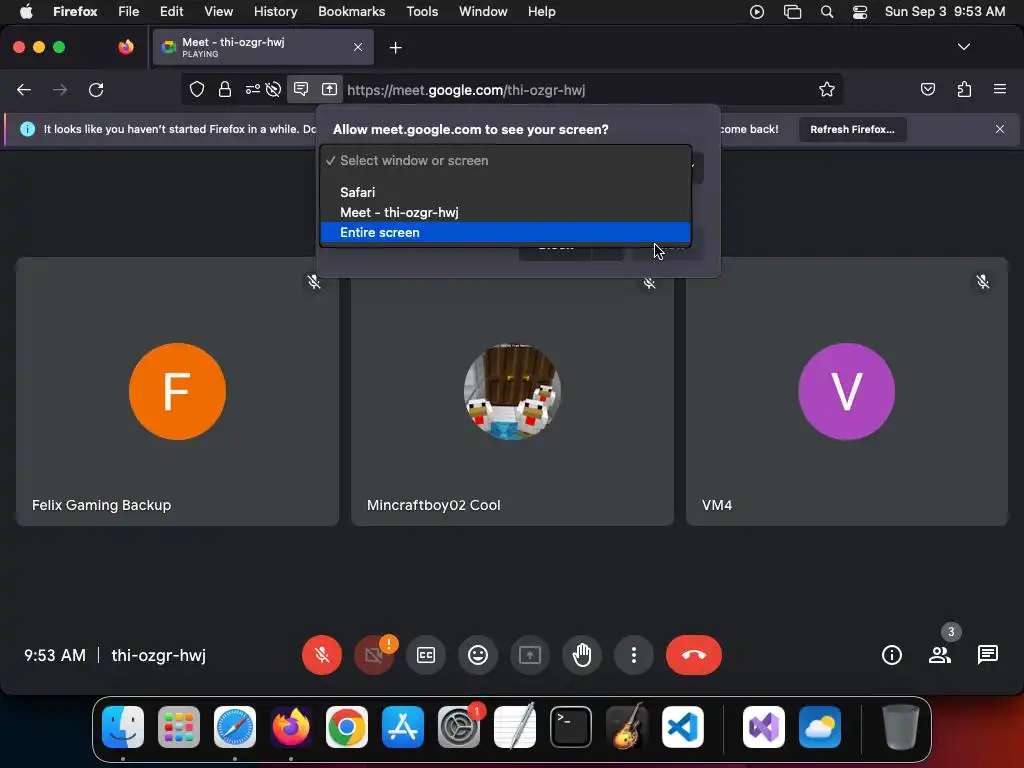Image resolution: width=1024 pixels, height=768 pixels.
Task: Click screen sharing indicator in address bar
Action: [330, 89]
